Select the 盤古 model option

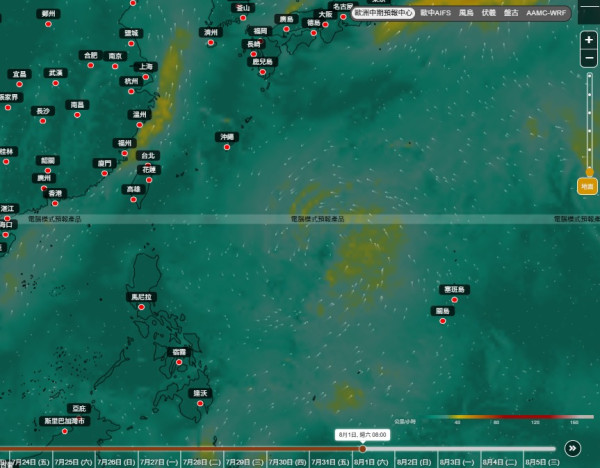point(511,13)
